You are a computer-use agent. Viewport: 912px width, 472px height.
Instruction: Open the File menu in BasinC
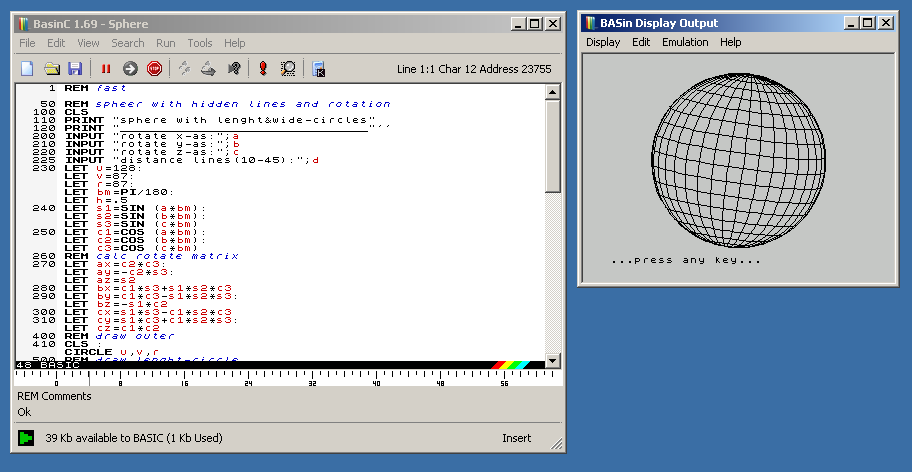point(27,43)
